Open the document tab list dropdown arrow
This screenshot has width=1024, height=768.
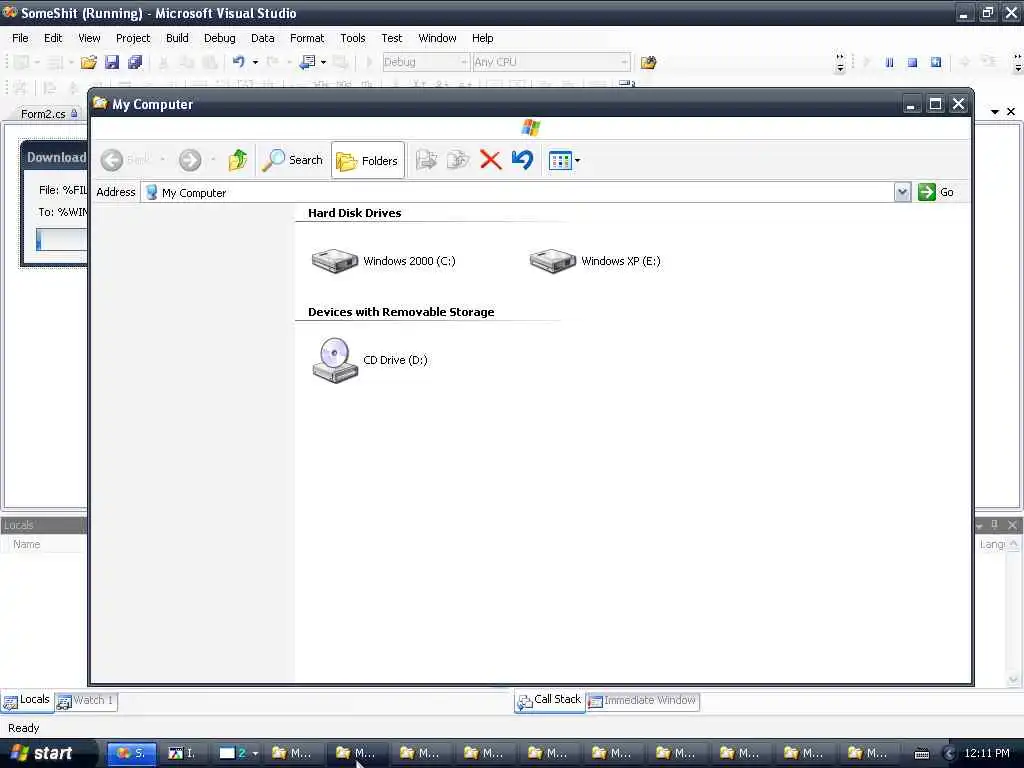click(995, 112)
